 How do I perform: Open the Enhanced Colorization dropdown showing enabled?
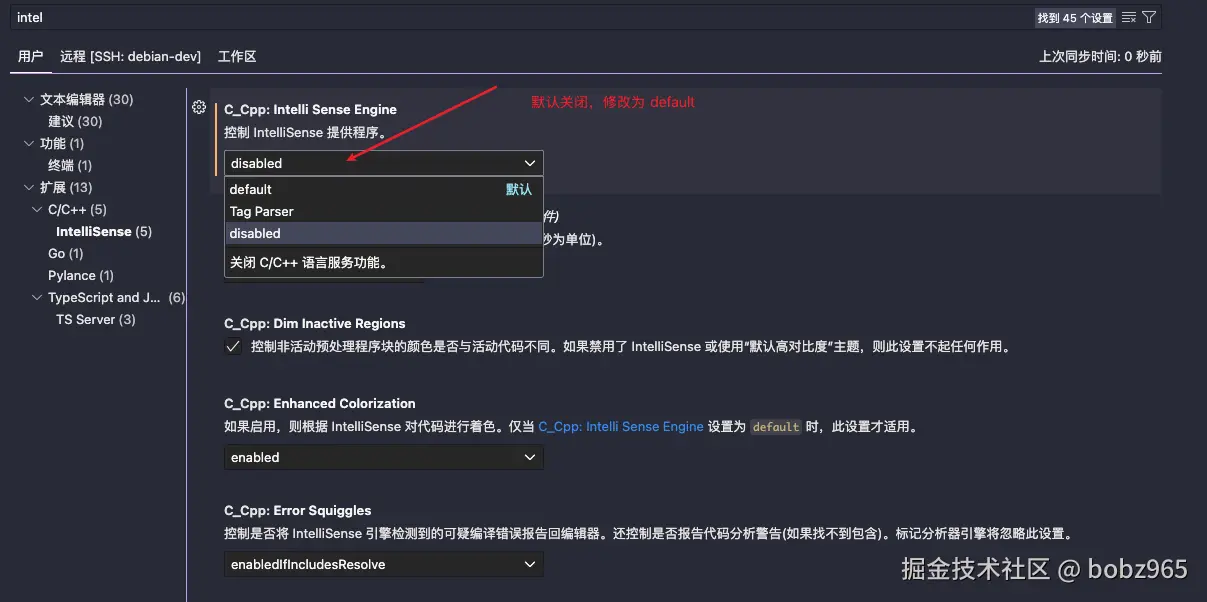pos(384,457)
